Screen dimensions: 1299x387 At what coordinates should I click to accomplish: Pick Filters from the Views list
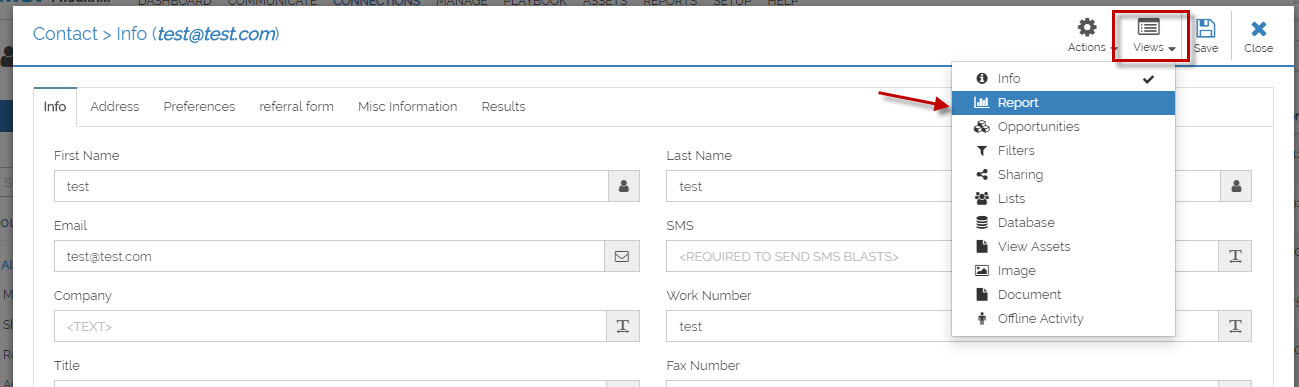click(x=1063, y=151)
